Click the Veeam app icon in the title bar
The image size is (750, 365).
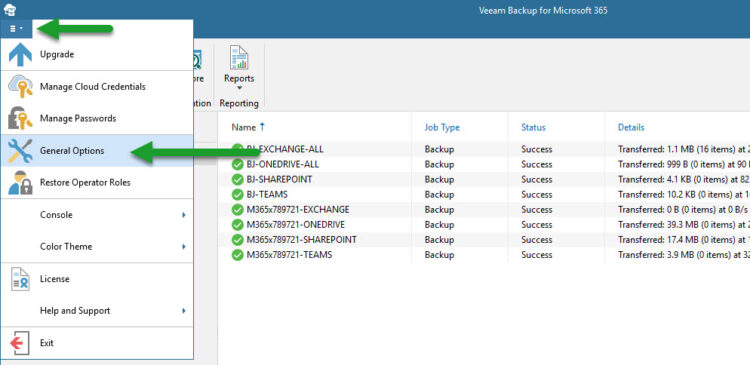coord(10,9)
